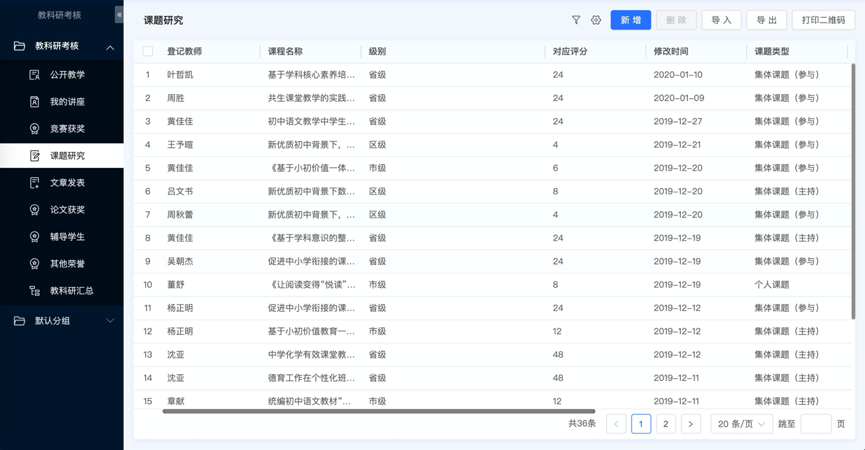This screenshot has height=450, width=865.
Task: Click course 德育工作在个性化班… cell
Action: pos(311,378)
